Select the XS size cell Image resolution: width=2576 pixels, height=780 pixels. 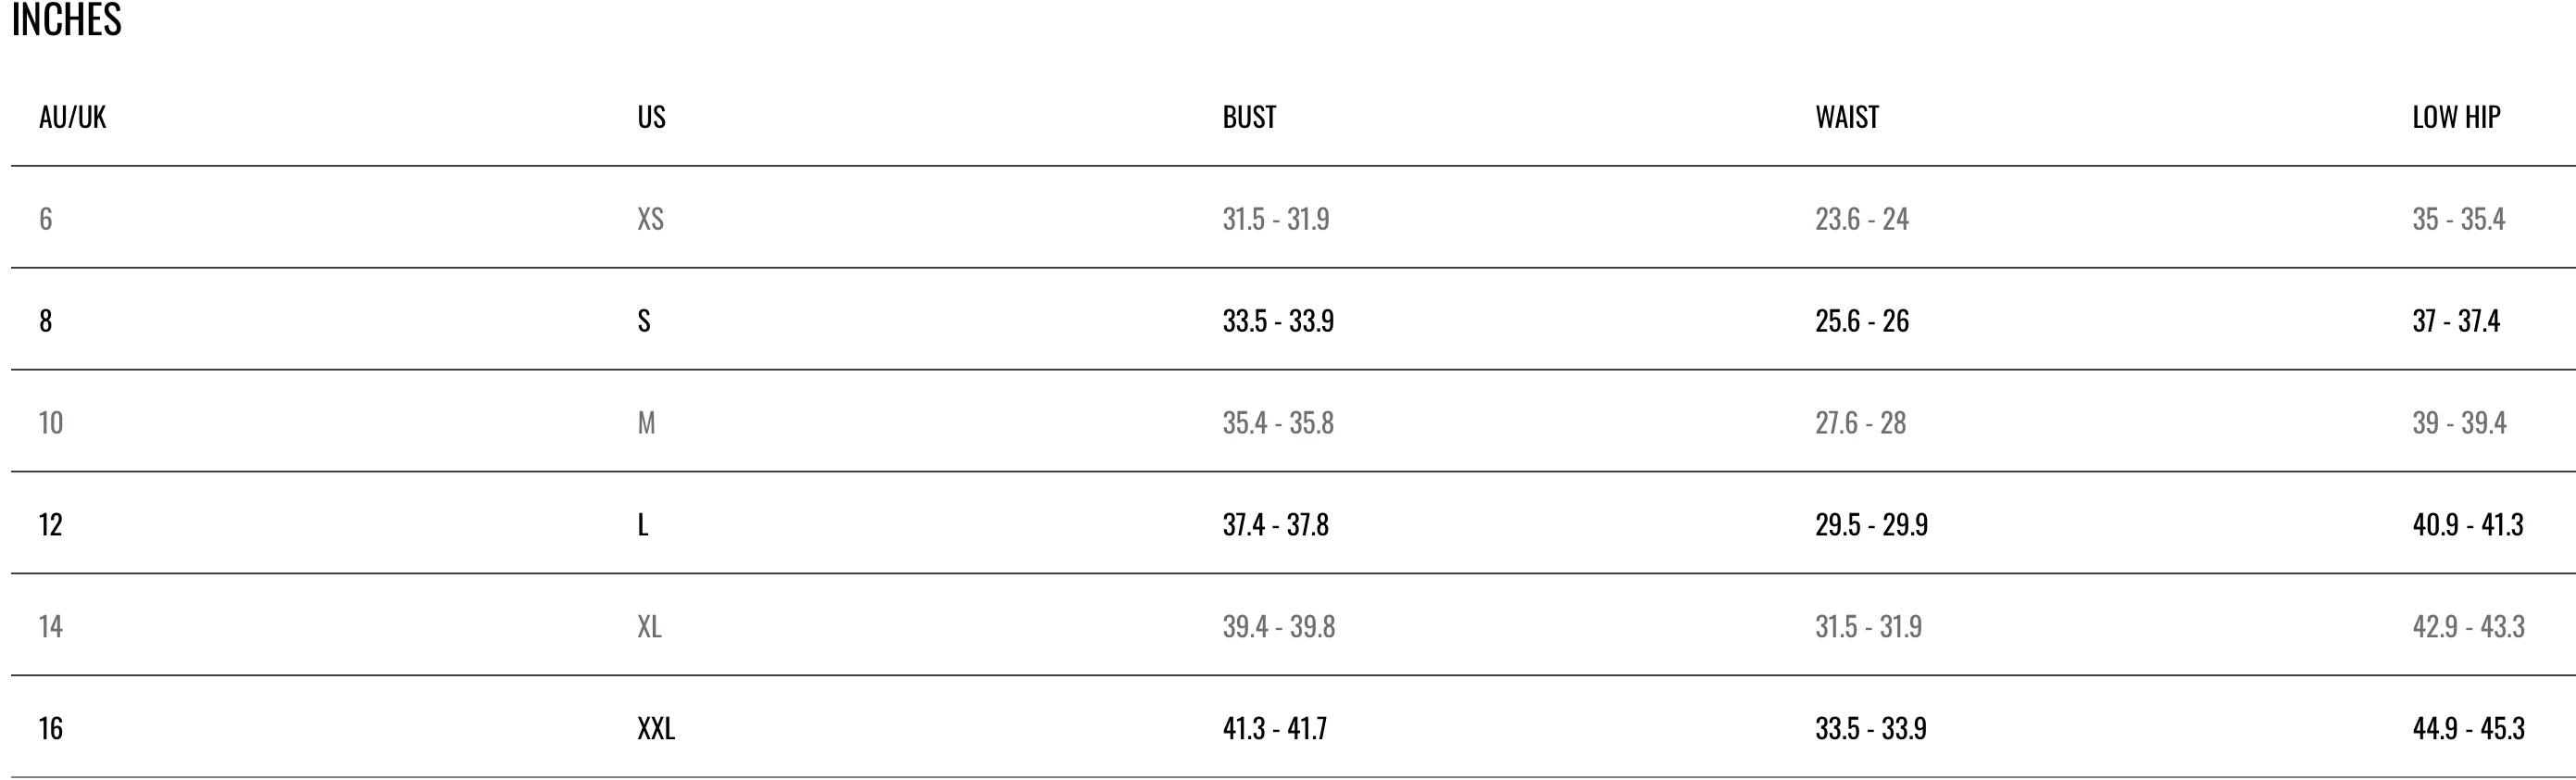(650, 219)
